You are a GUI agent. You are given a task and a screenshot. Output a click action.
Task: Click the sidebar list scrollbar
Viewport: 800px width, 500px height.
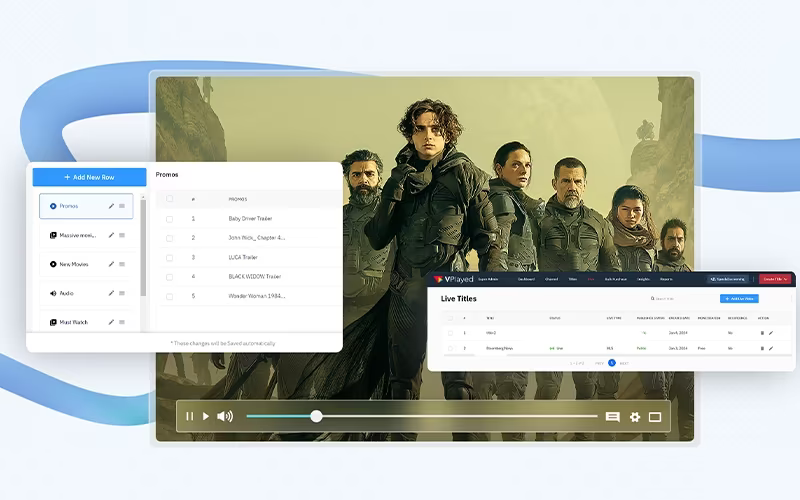click(143, 247)
